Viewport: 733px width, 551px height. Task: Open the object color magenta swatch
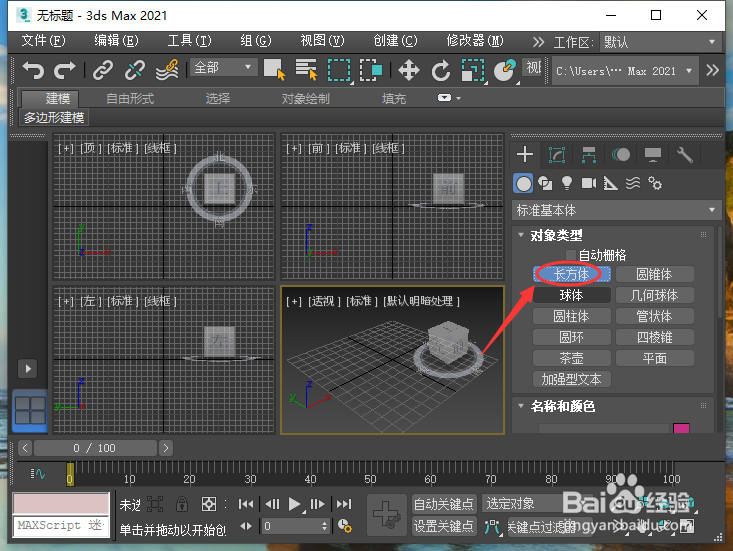coord(681,428)
